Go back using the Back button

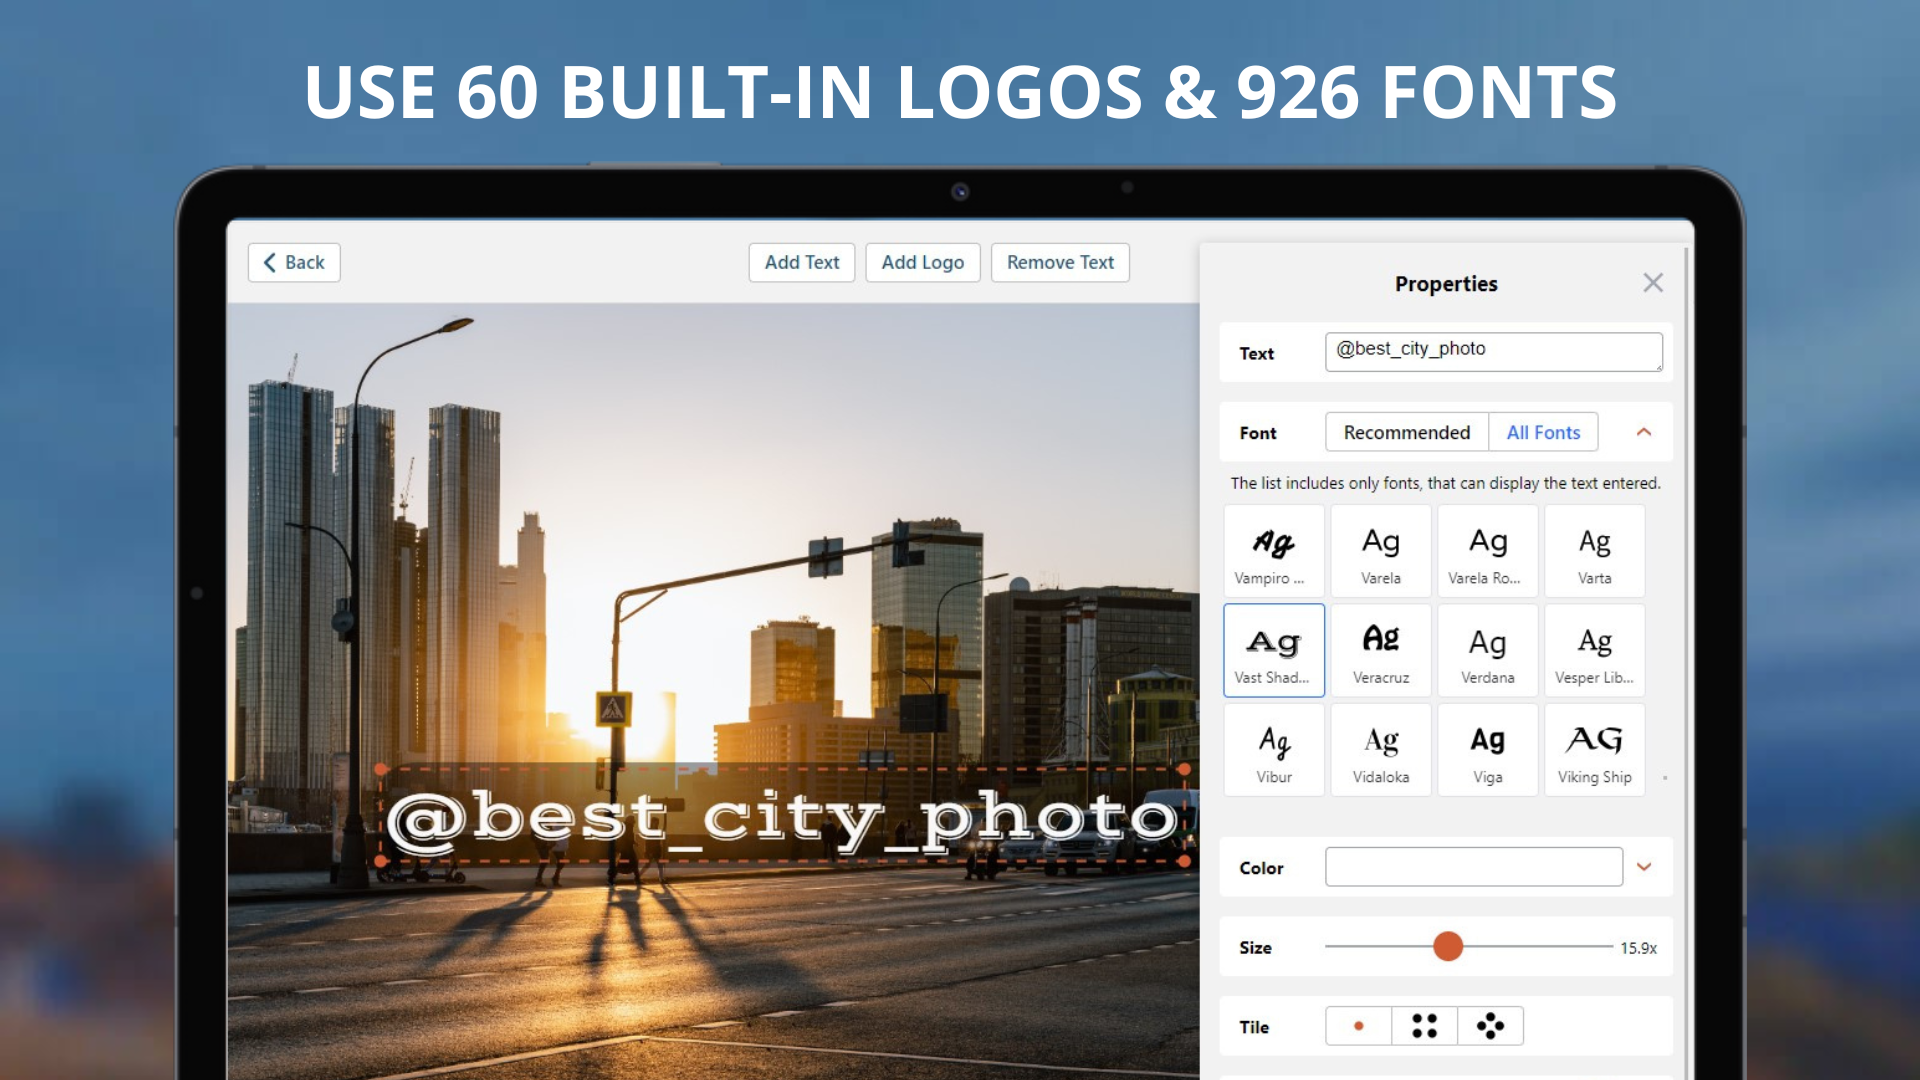pos(294,262)
